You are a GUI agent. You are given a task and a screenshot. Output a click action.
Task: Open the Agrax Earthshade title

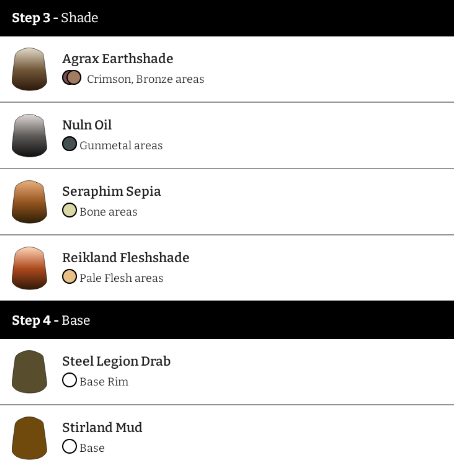tap(118, 59)
